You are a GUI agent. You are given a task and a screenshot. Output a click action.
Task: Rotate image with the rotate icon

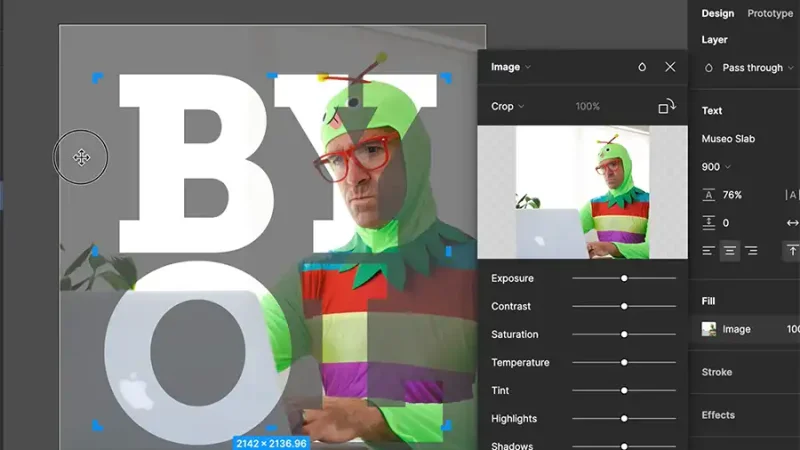(x=666, y=107)
